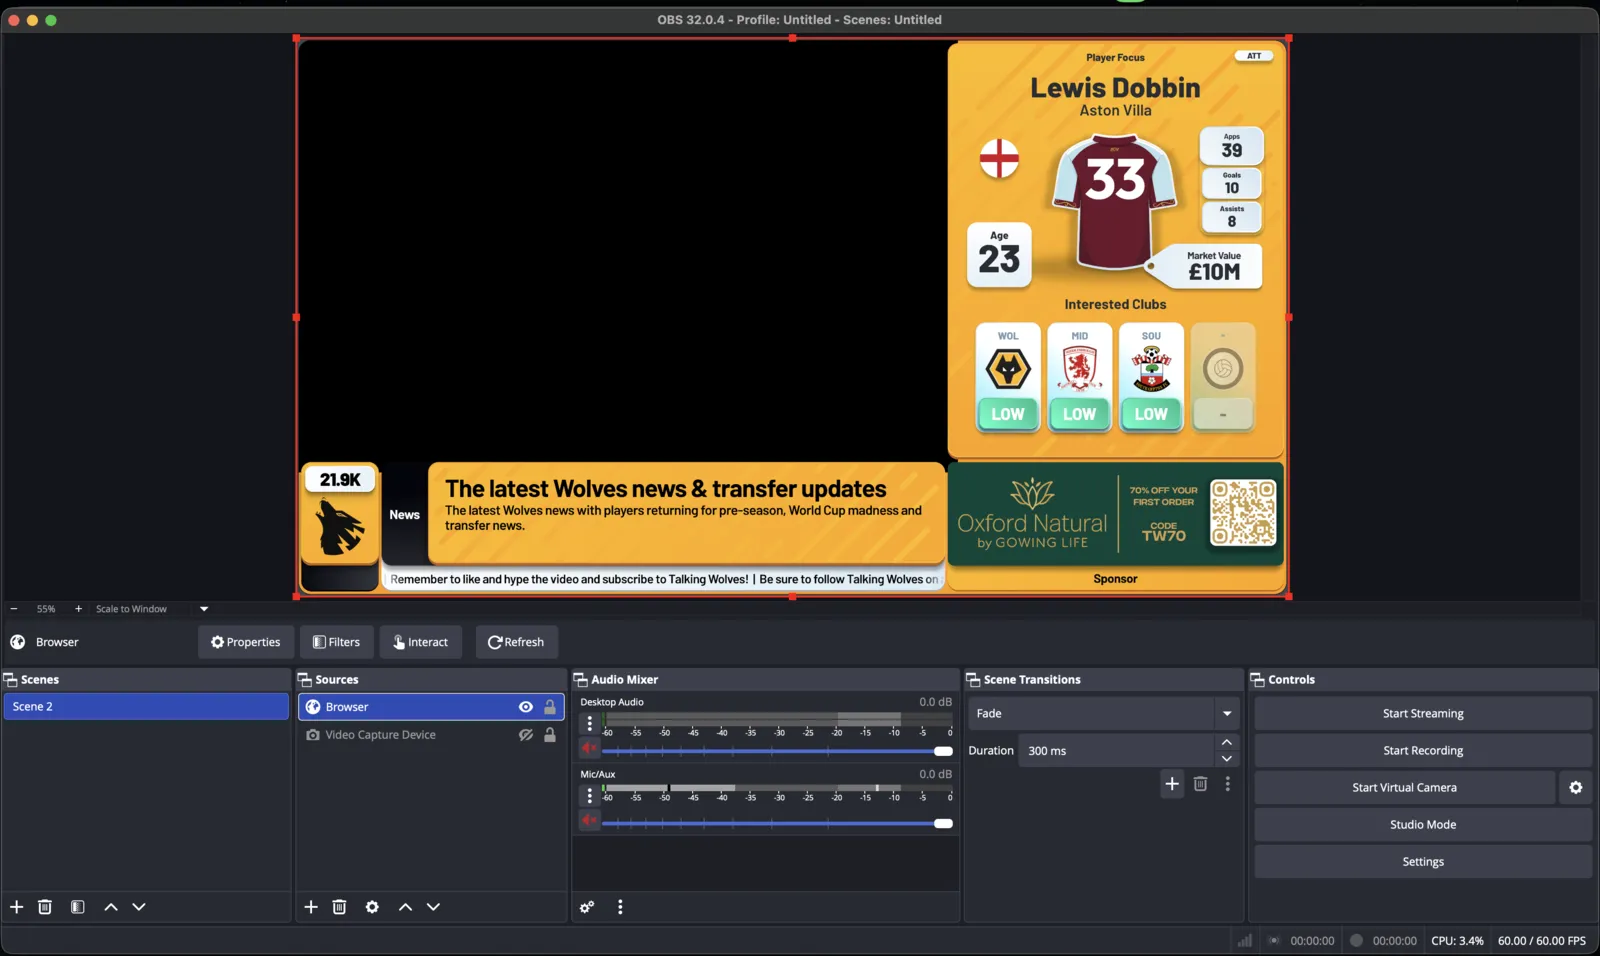Refresh the Browser source
The width and height of the screenshot is (1600, 956).
point(516,642)
